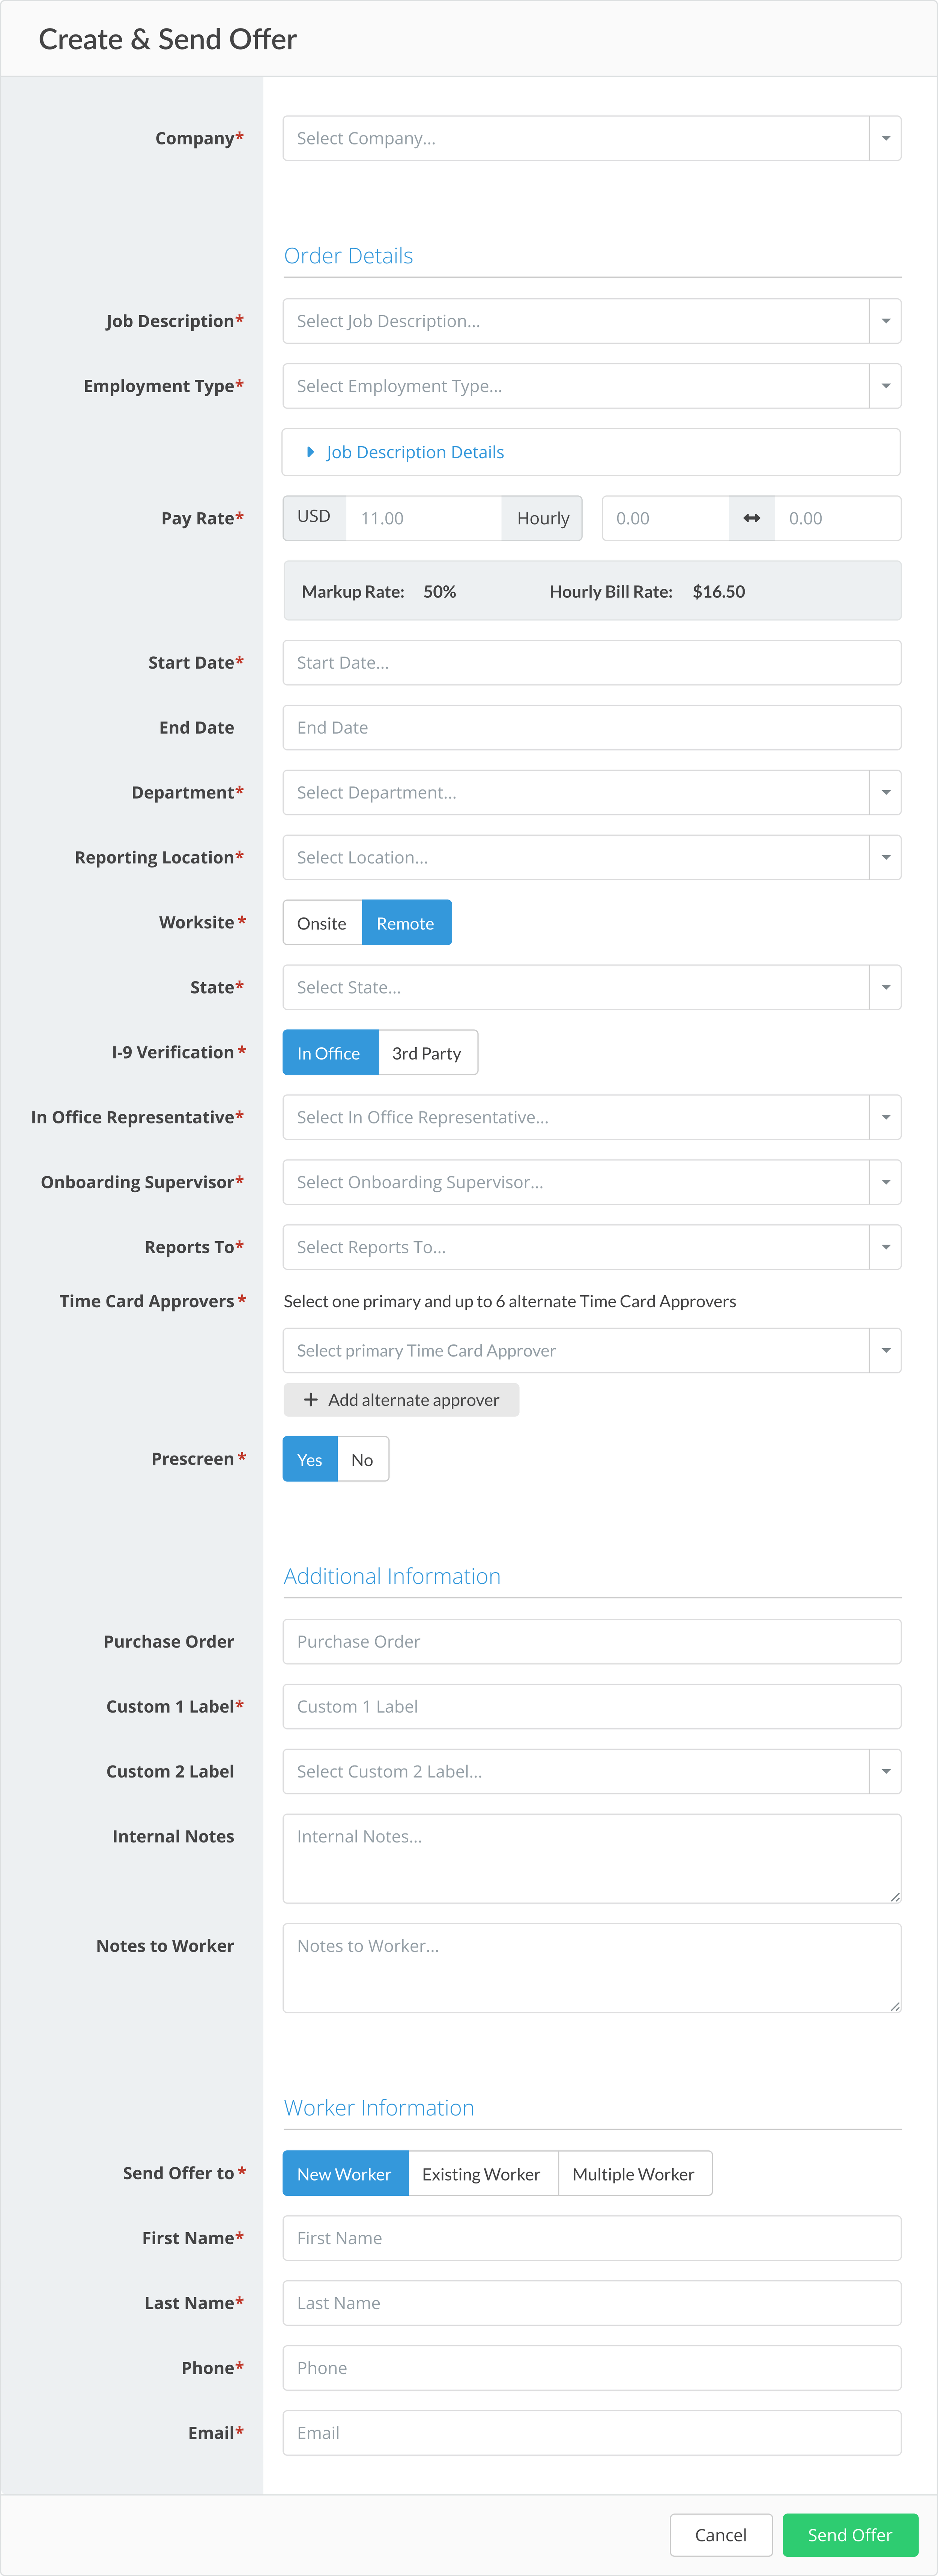The image size is (938, 2576).
Task: Open the Reporting Location dropdown
Action: (x=592, y=857)
